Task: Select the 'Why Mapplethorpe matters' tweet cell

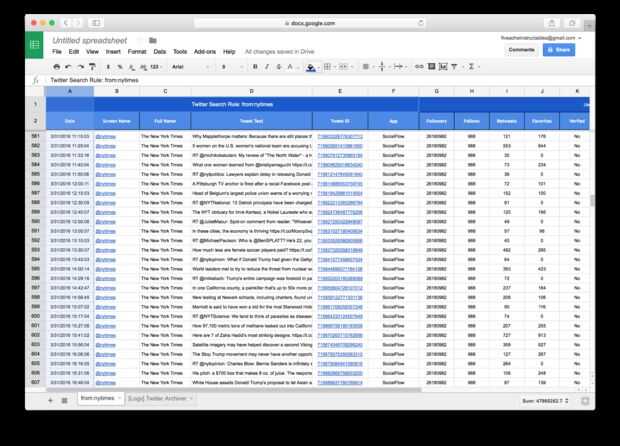Action: (251, 136)
